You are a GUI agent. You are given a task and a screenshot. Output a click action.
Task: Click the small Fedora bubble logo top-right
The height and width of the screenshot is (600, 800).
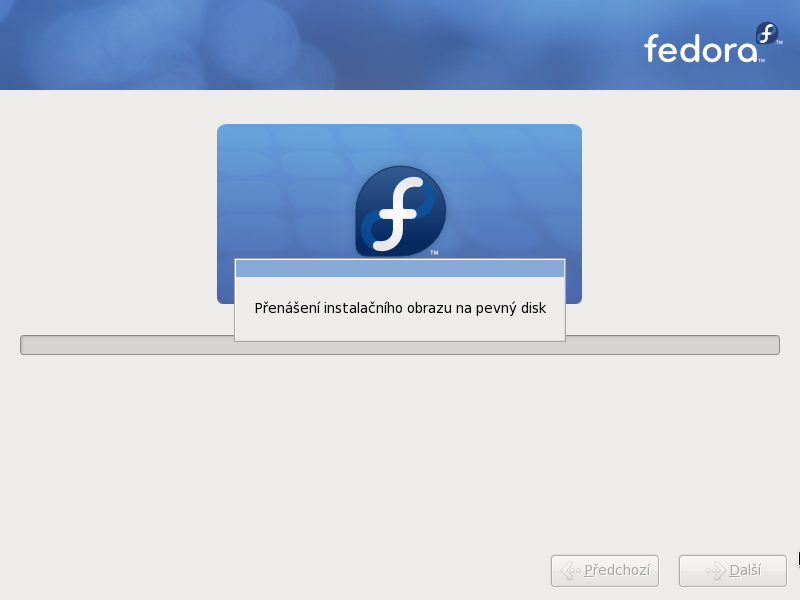click(x=767, y=33)
